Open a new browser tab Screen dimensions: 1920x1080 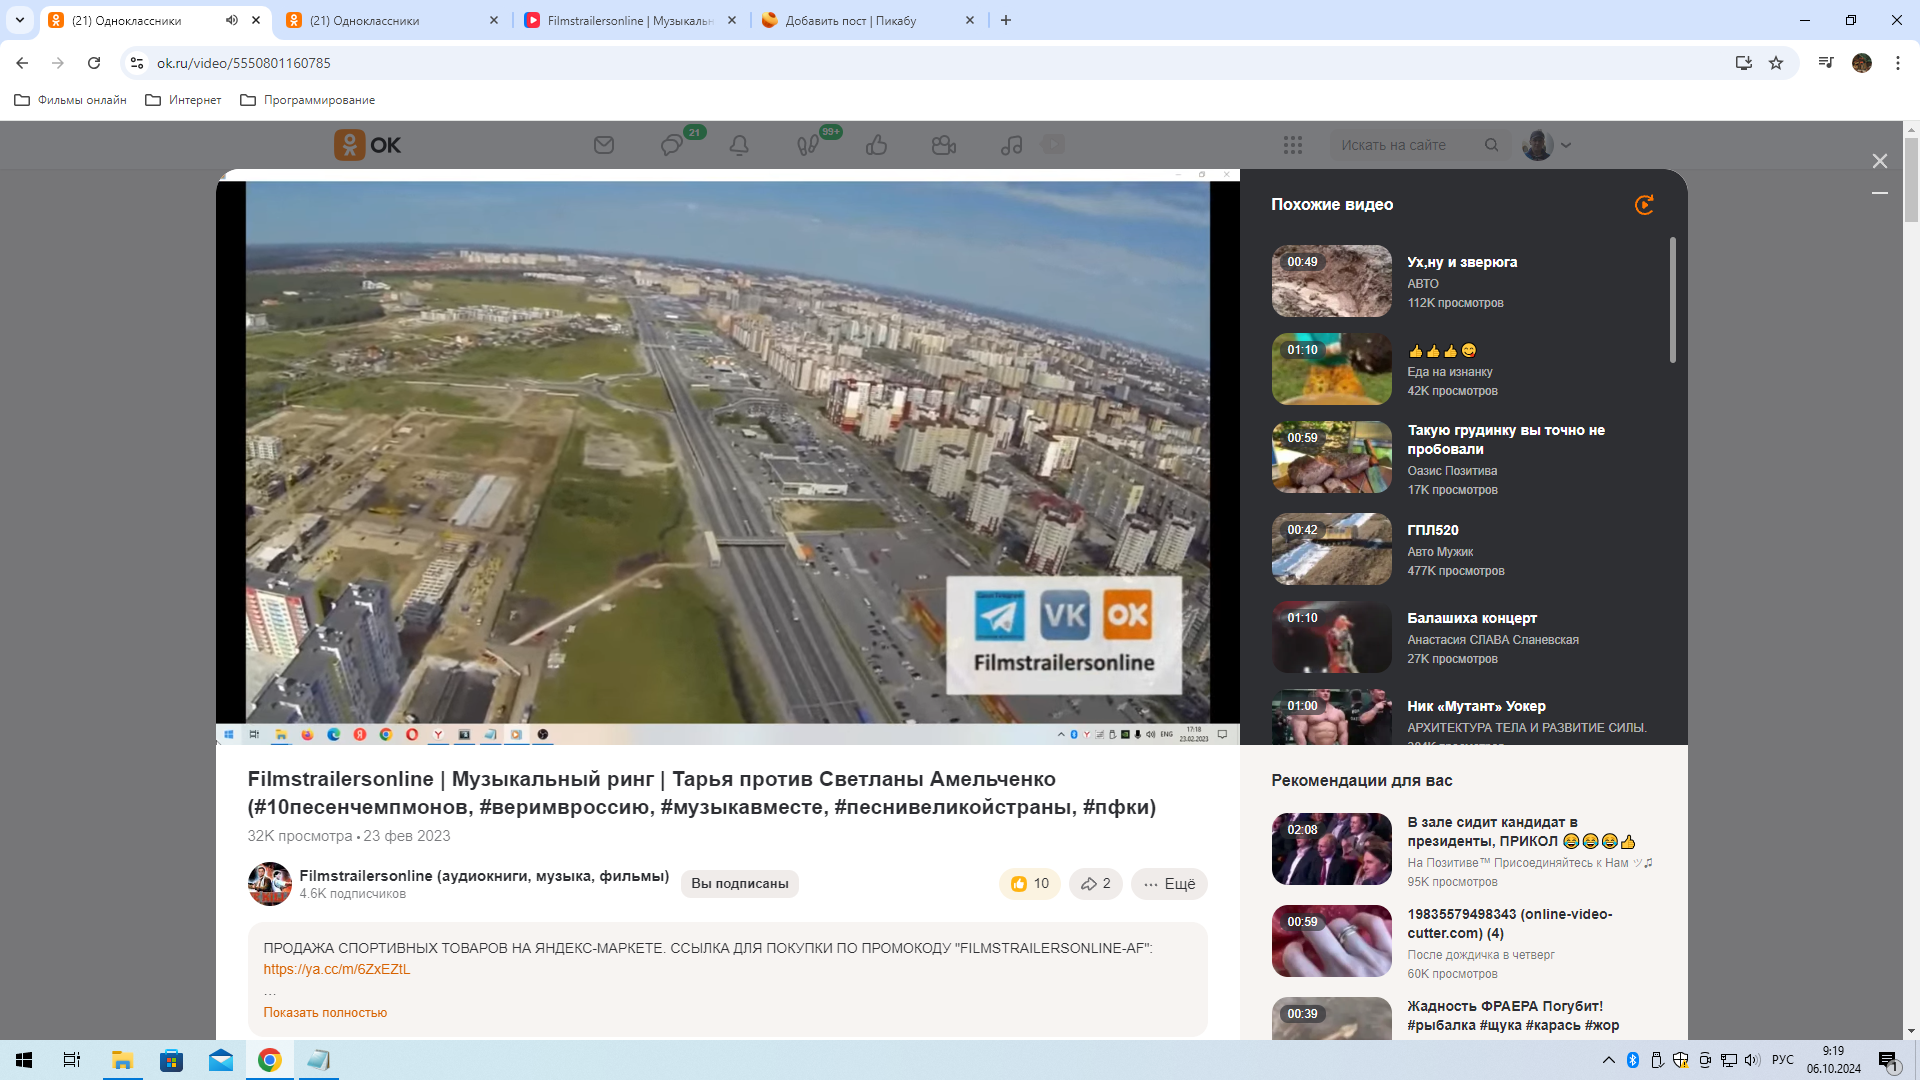click(x=1006, y=20)
